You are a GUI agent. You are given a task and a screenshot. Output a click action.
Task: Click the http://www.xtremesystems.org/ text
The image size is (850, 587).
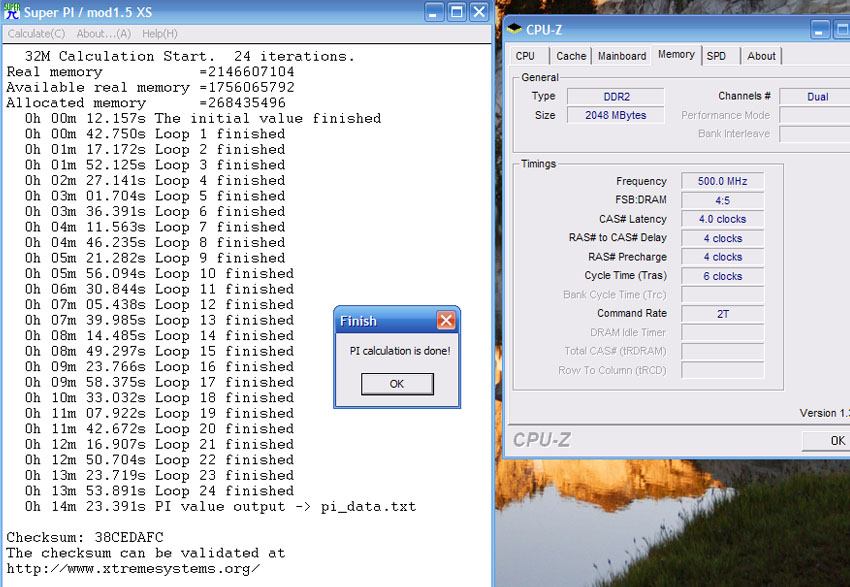pos(133,569)
